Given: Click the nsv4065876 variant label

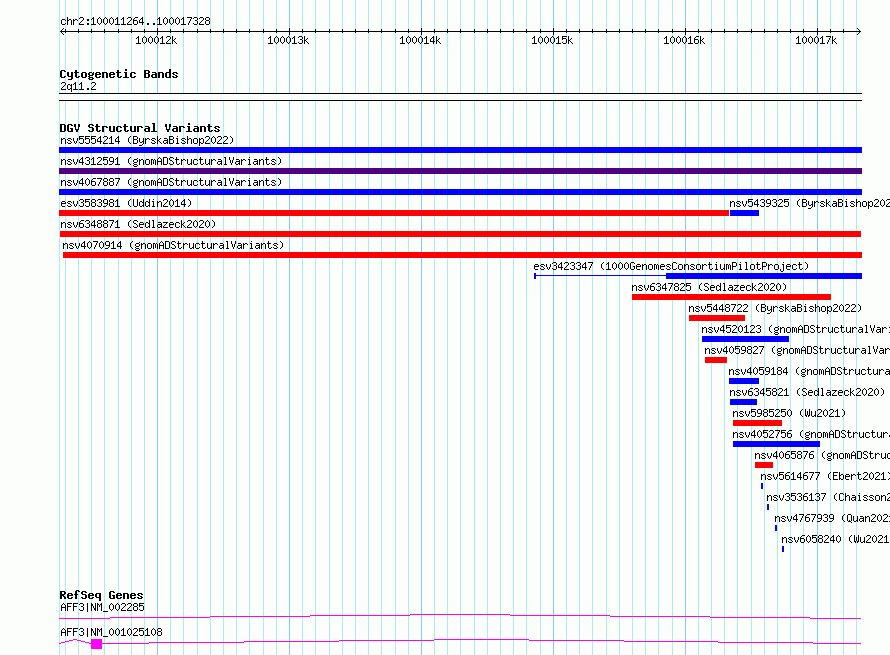Looking at the screenshot, I should [822, 455].
